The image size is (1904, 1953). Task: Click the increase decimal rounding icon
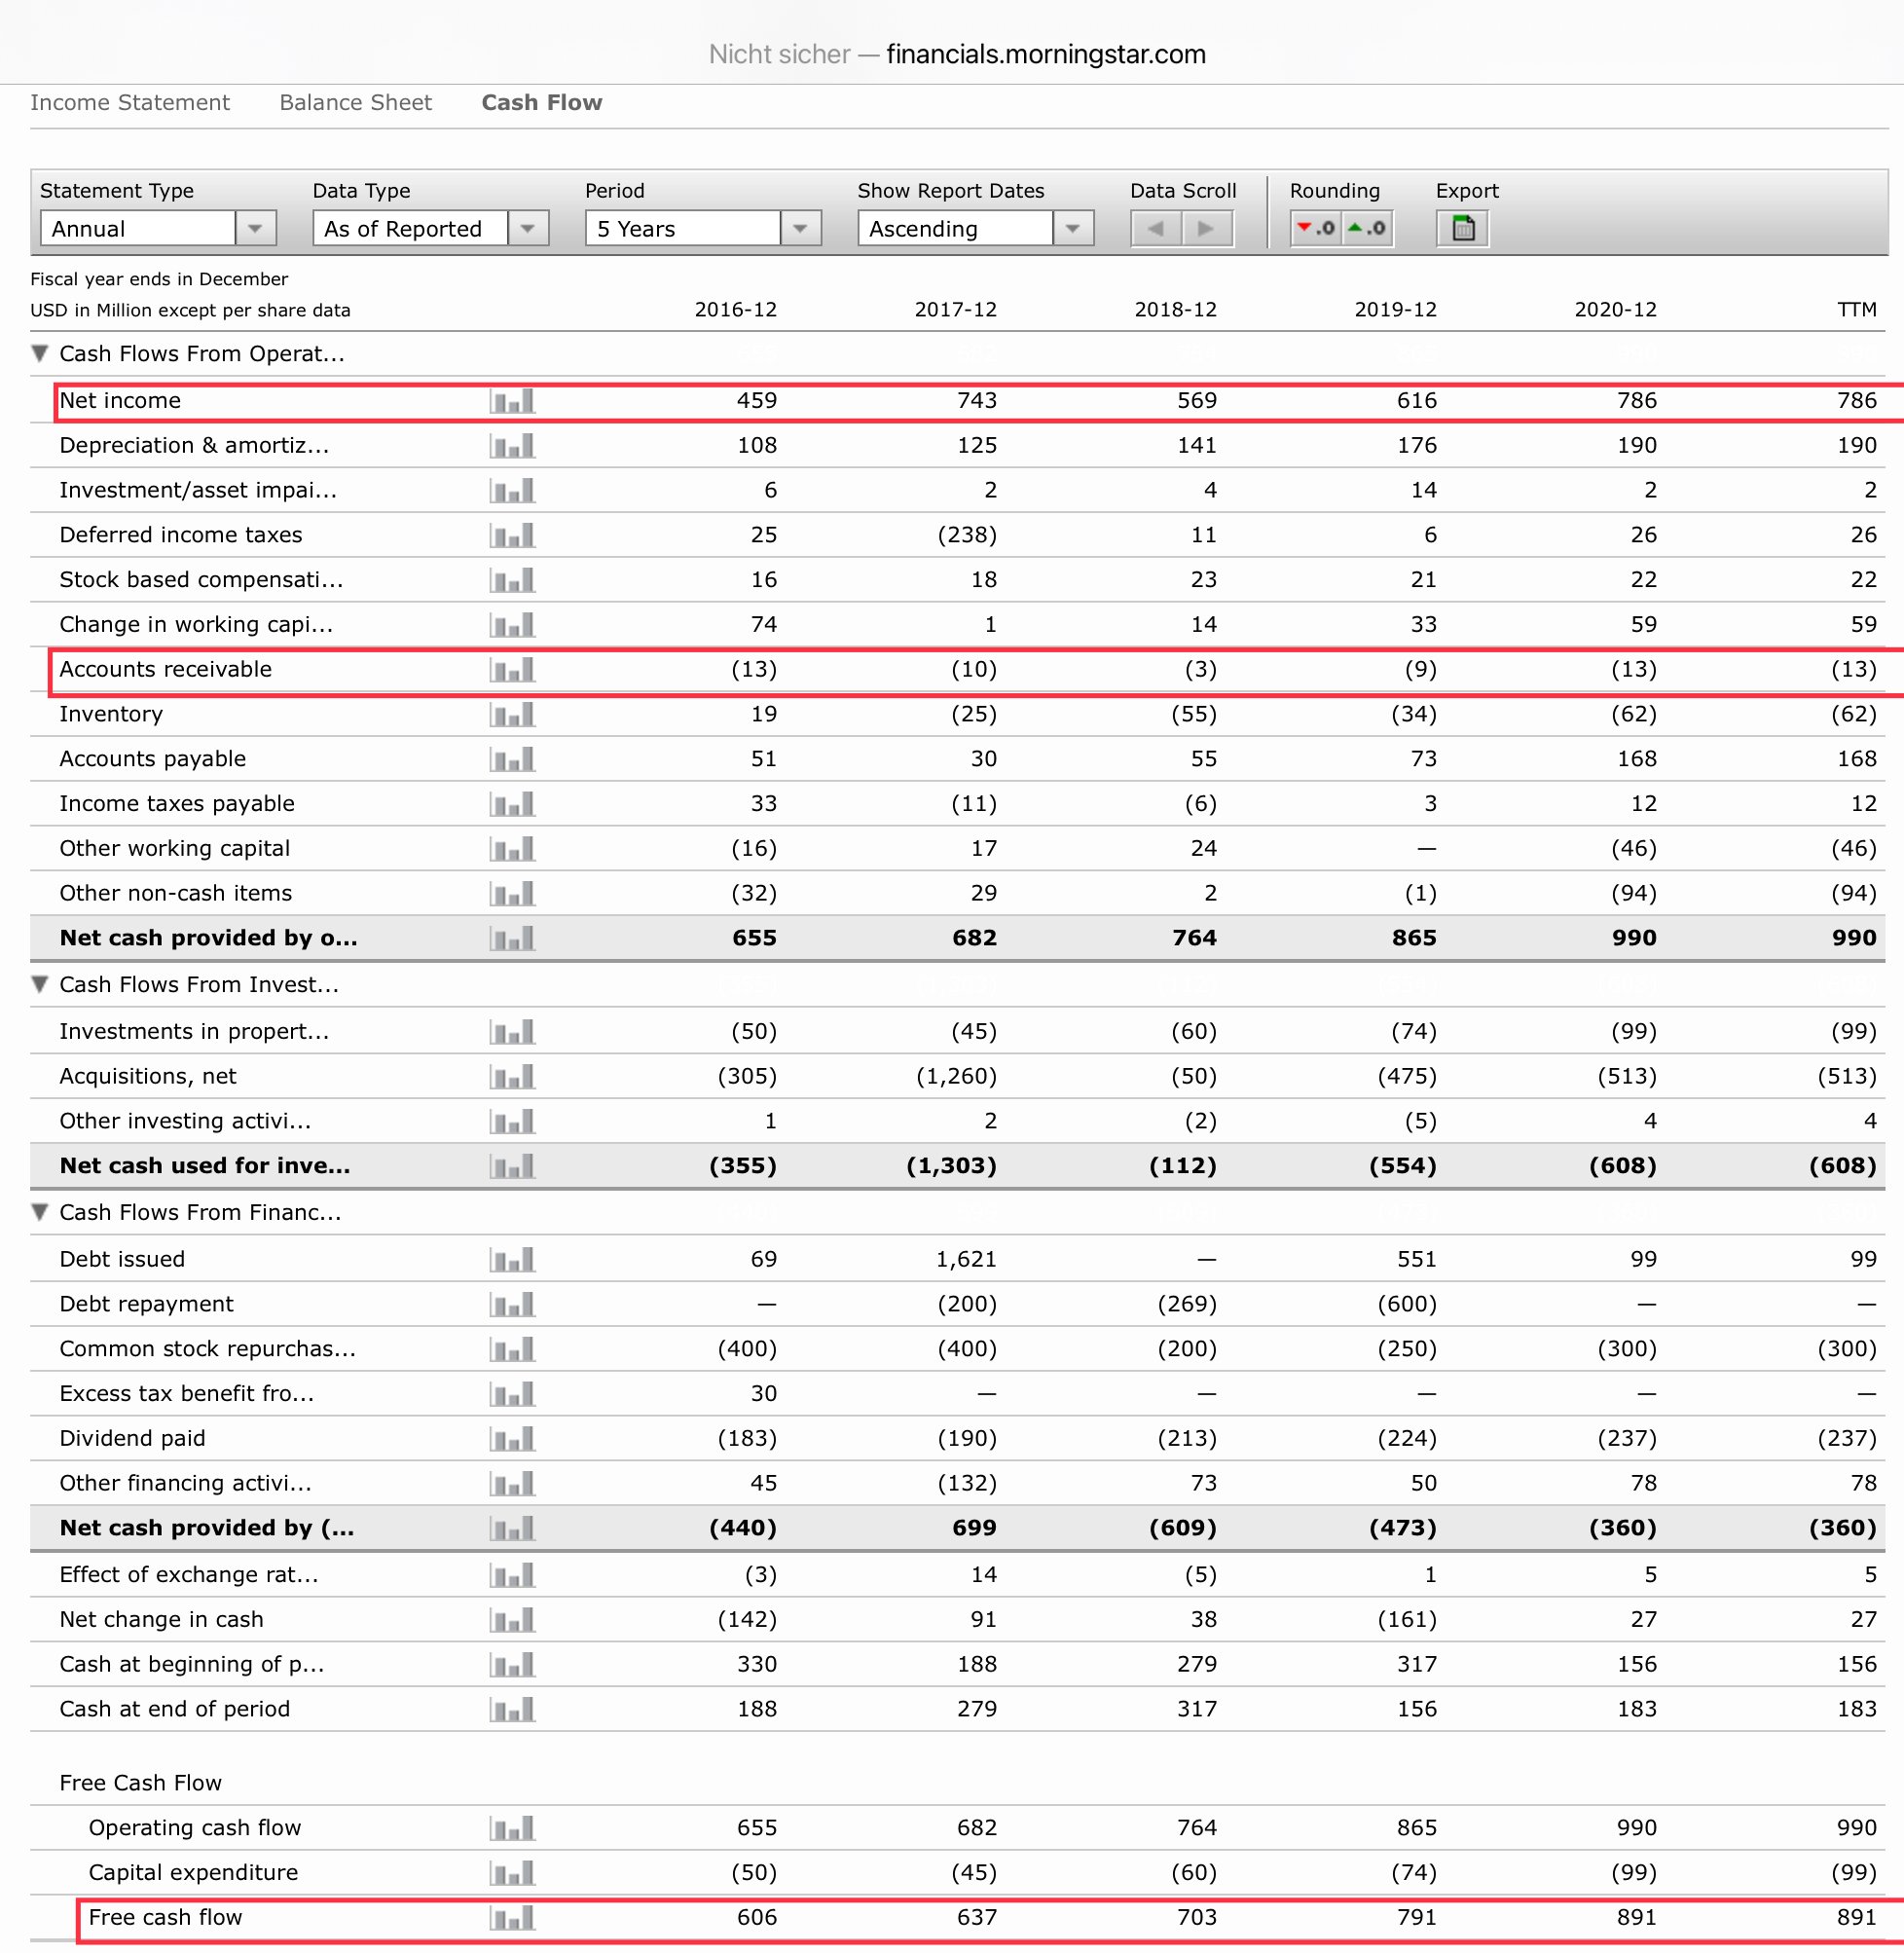[1366, 228]
